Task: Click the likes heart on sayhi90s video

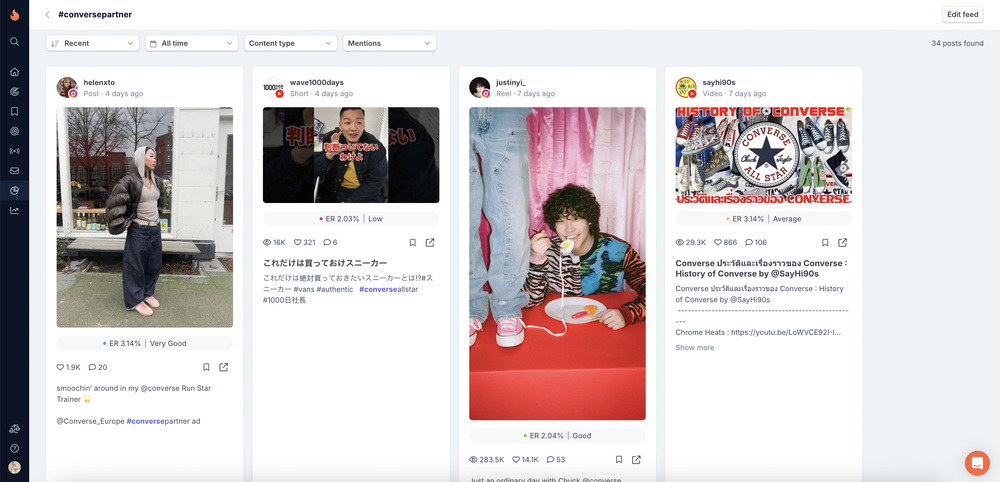Action: 717,242
